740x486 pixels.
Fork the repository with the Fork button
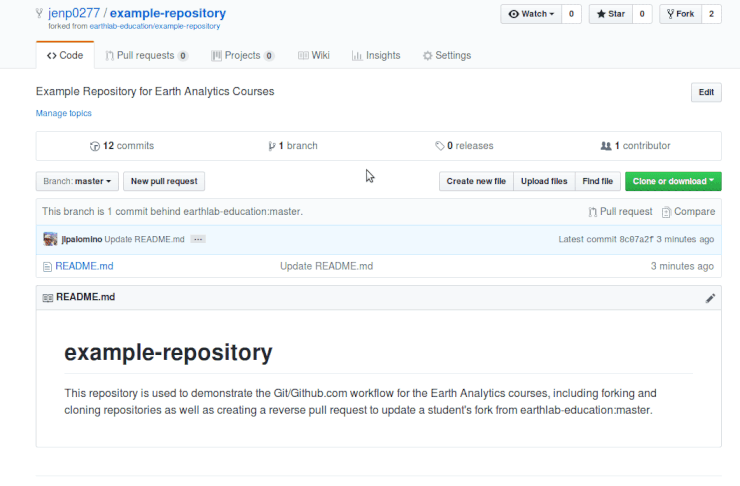[x=681, y=14]
